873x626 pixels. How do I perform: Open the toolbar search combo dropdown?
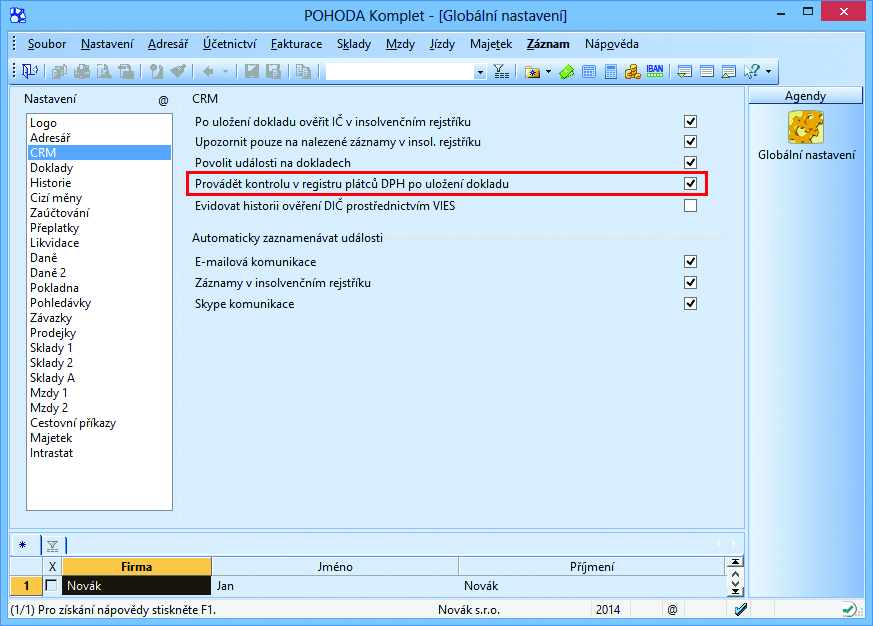[480, 72]
